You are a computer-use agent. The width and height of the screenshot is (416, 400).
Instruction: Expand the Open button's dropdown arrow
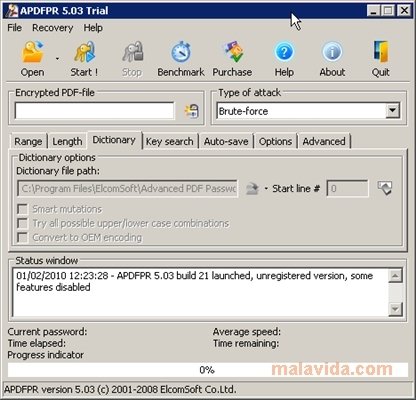(x=57, y=59)
